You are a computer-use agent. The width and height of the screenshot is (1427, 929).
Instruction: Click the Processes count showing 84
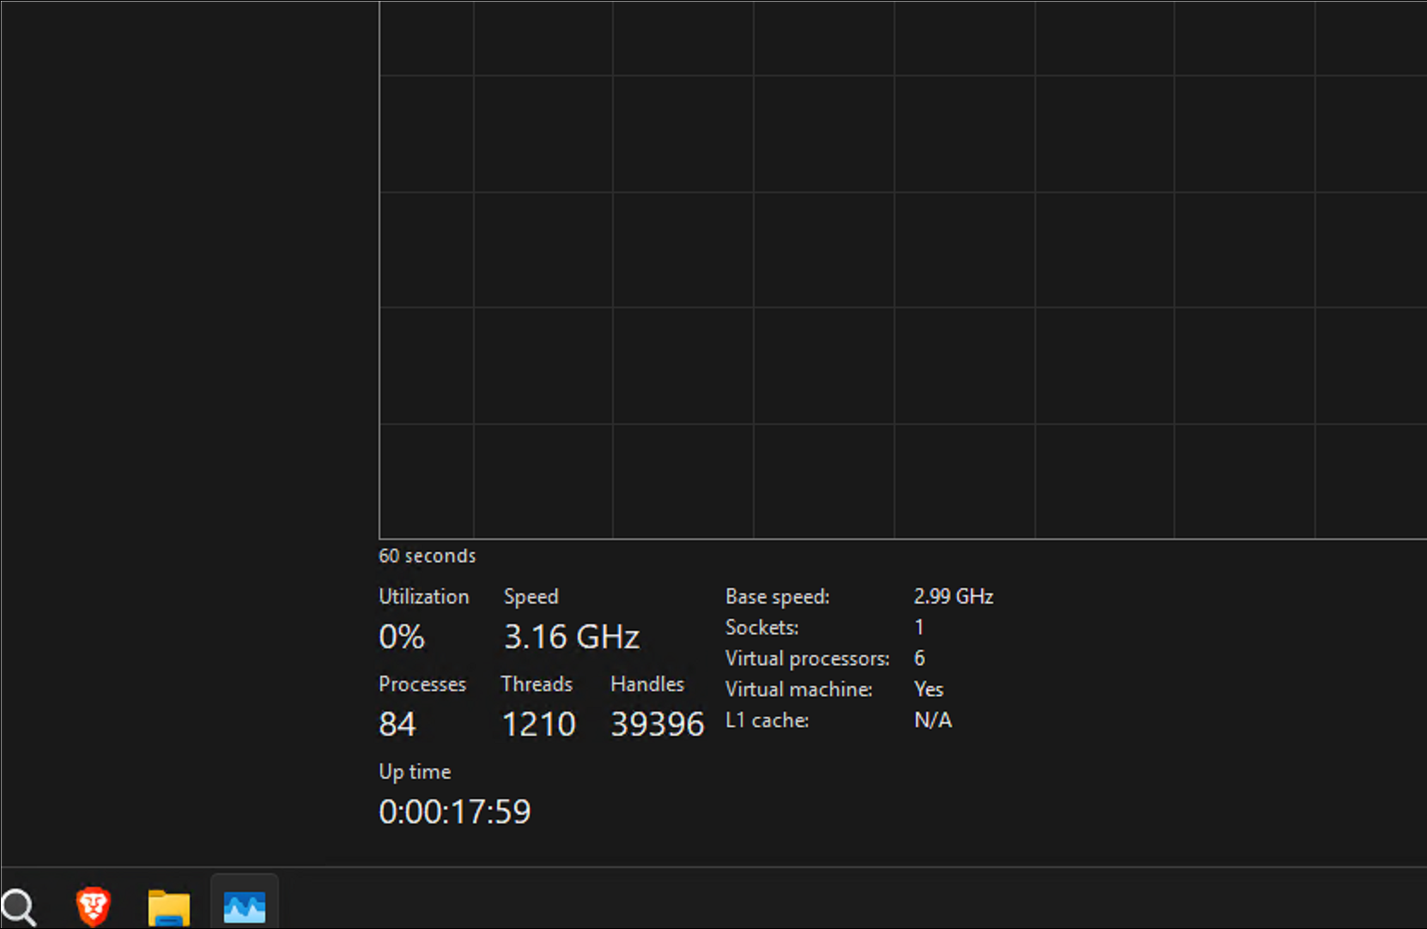point(397,724)
